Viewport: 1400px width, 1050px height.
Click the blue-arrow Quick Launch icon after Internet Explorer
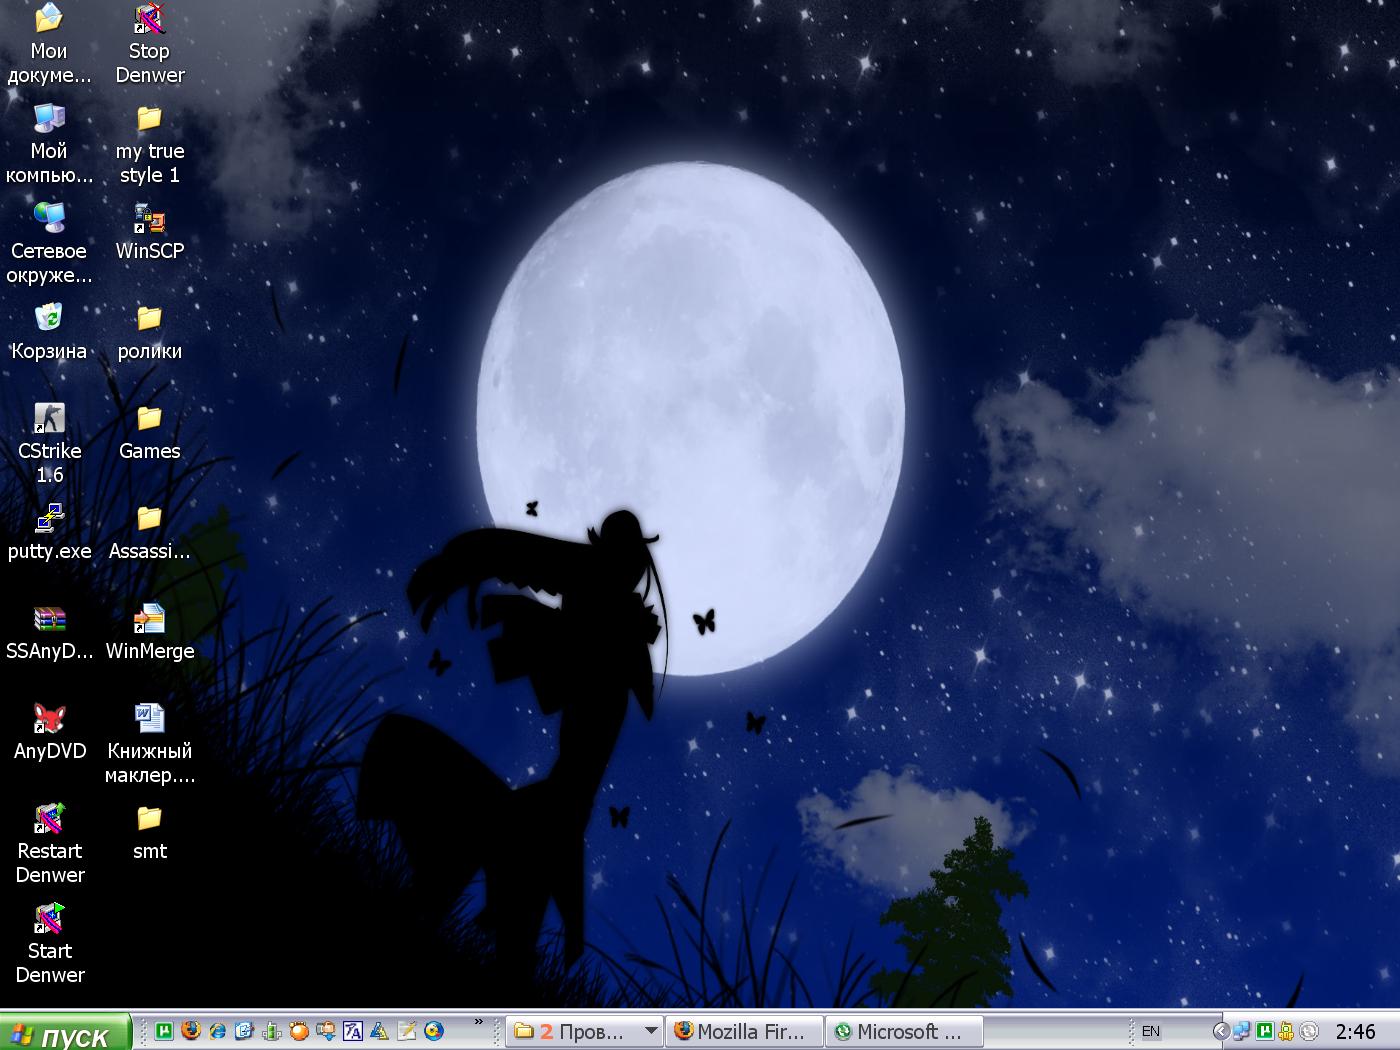(x=245, y=1031)
